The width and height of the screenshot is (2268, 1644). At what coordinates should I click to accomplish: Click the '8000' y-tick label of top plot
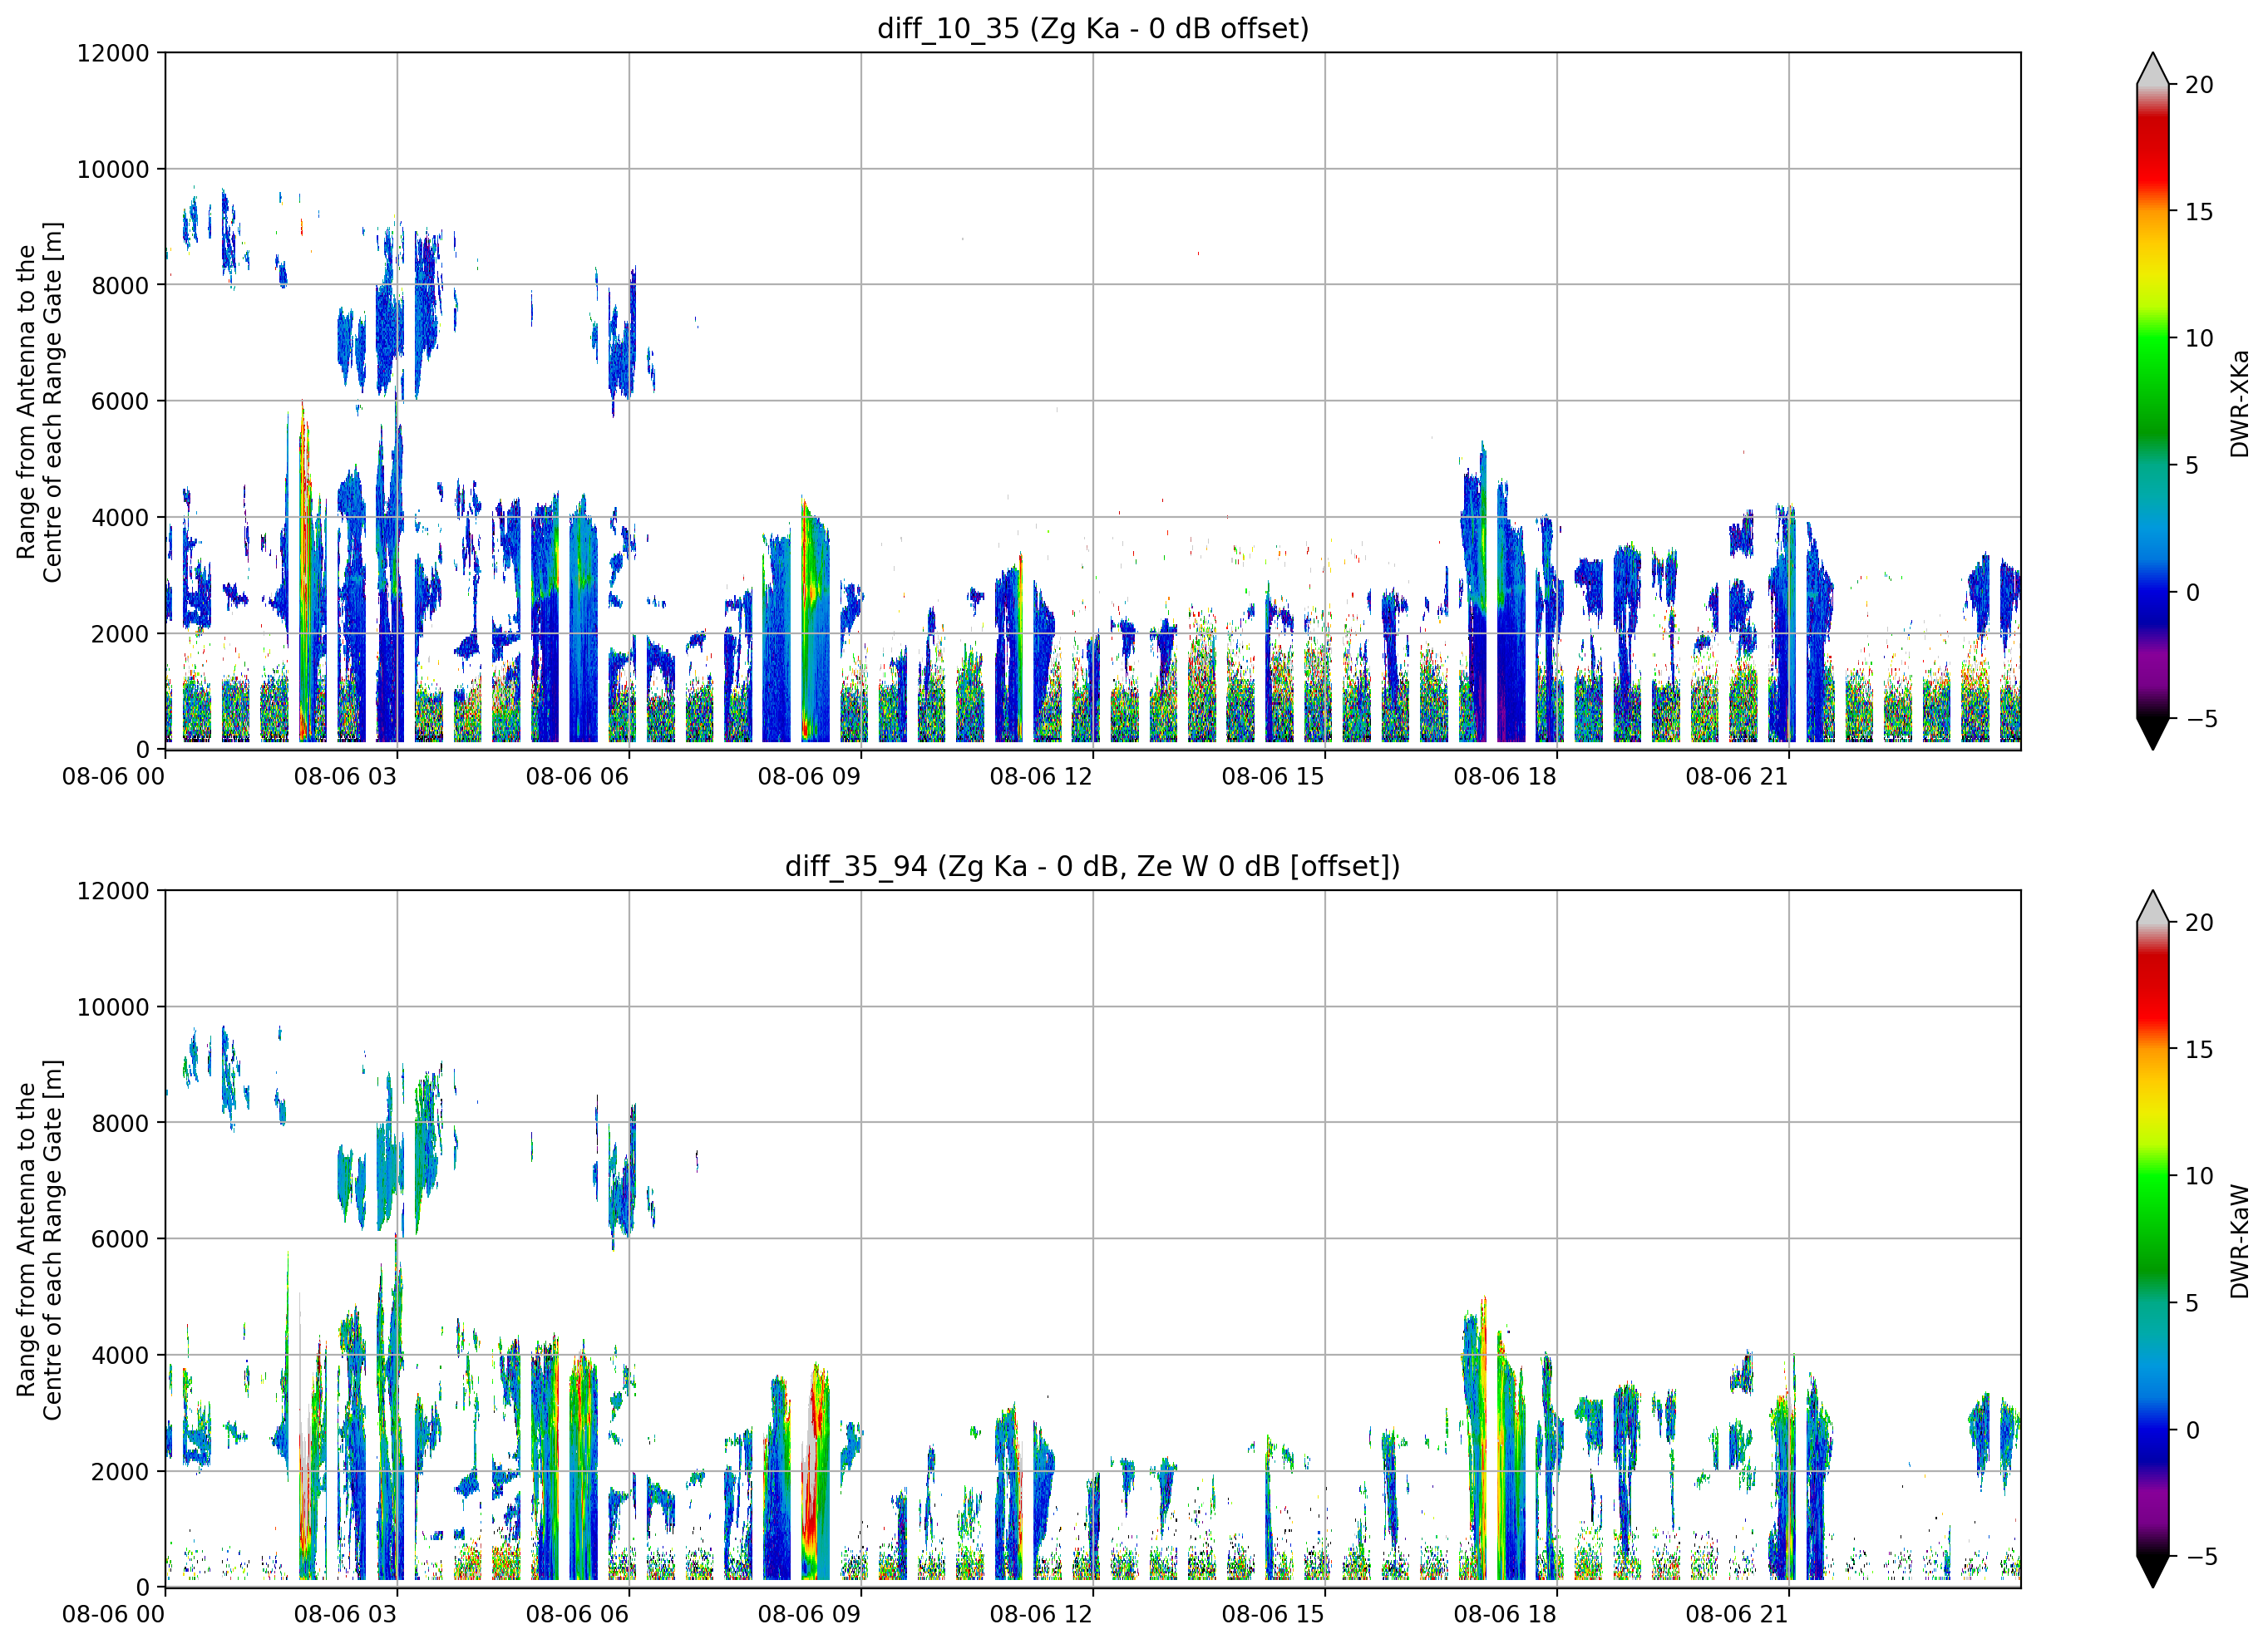coord(120,286)
